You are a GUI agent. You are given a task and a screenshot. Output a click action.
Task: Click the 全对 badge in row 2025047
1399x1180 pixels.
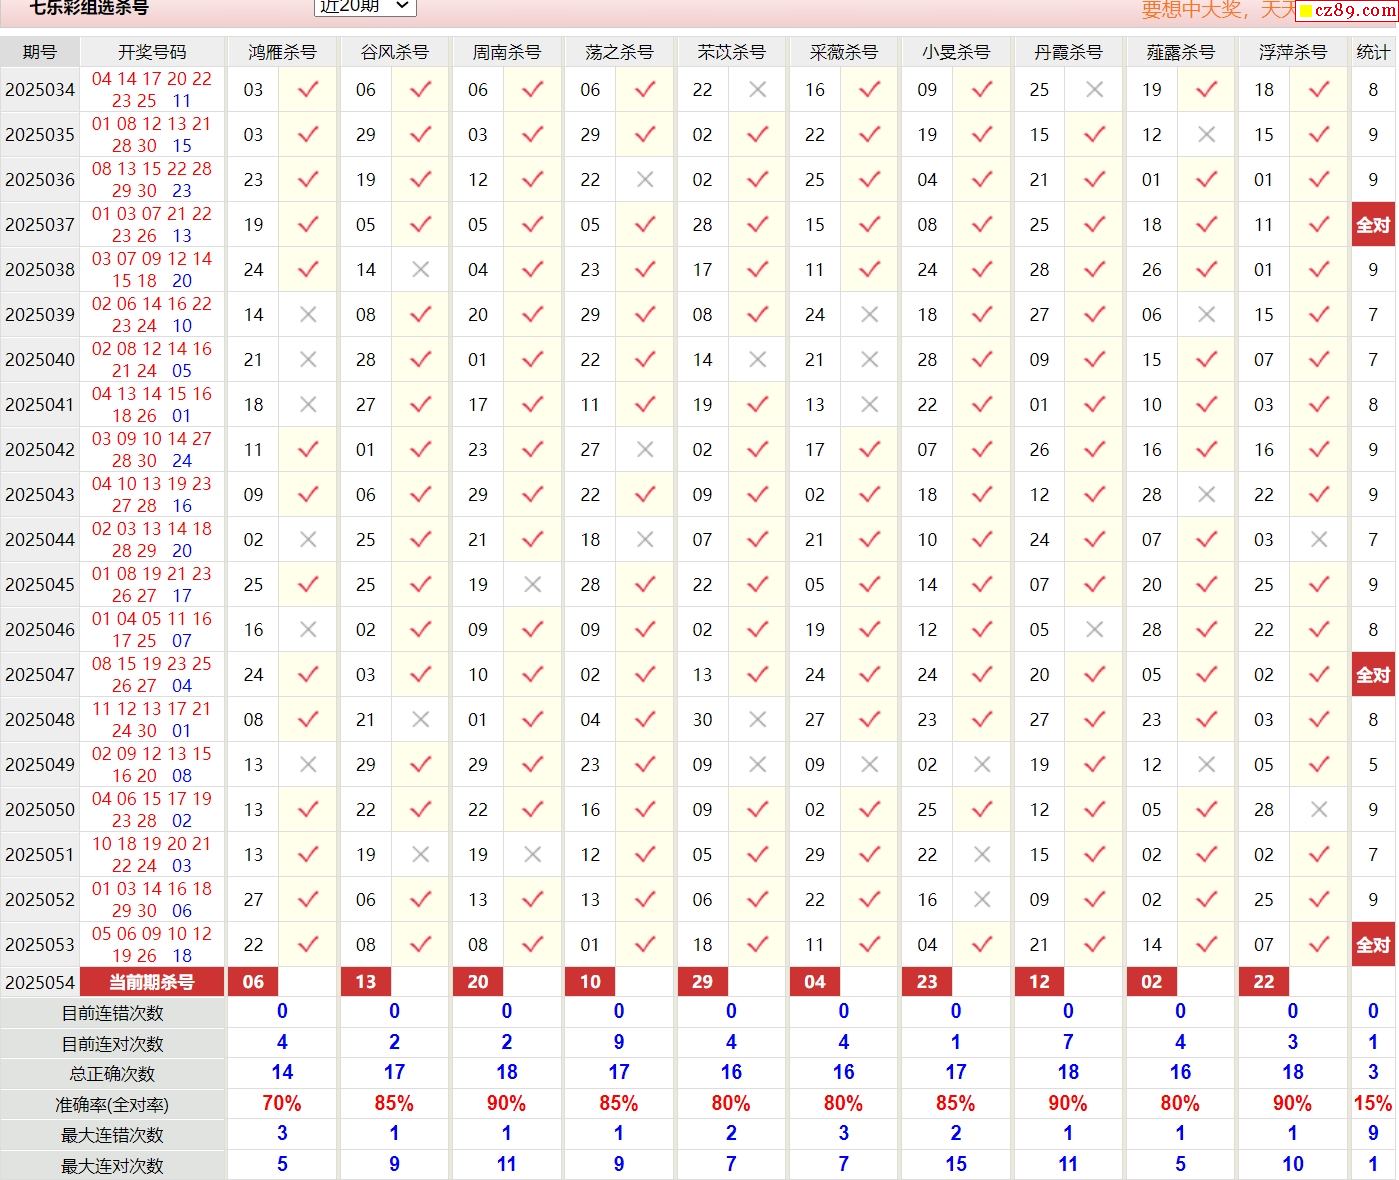1373,675
